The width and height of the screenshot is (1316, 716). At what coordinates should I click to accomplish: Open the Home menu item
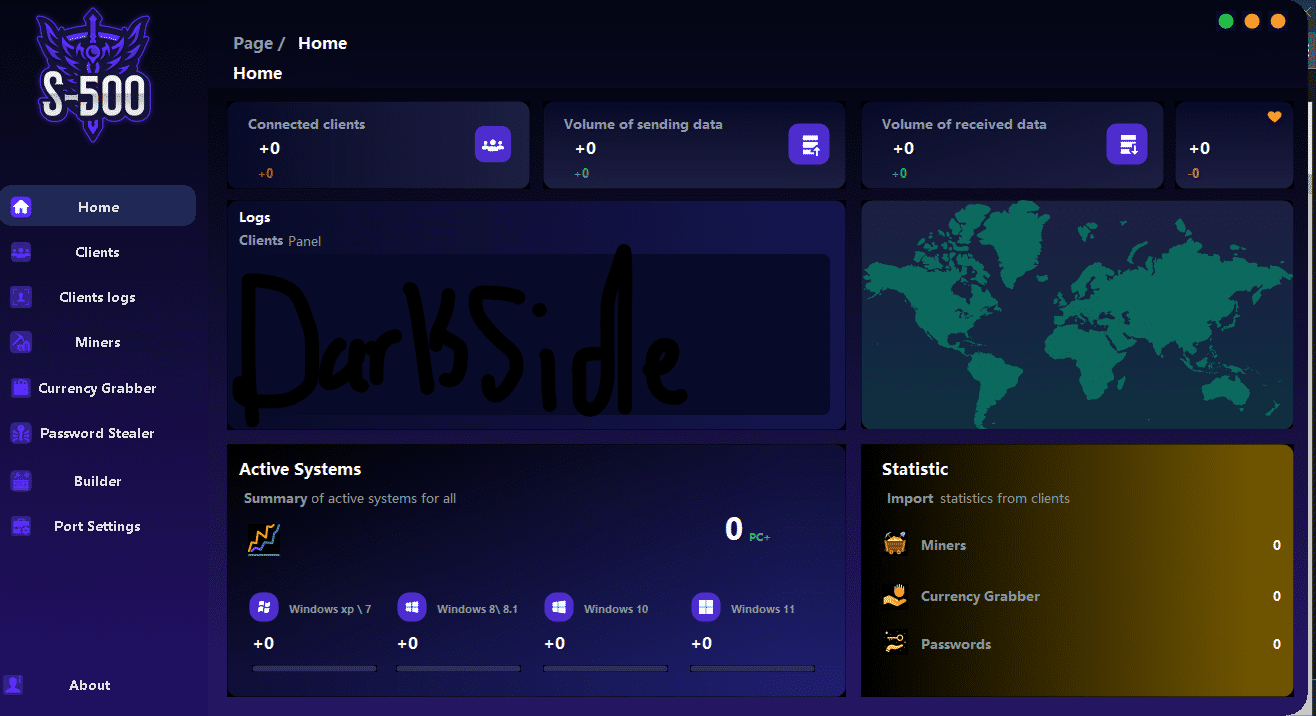pyautogui.click(x=98, y=206)
